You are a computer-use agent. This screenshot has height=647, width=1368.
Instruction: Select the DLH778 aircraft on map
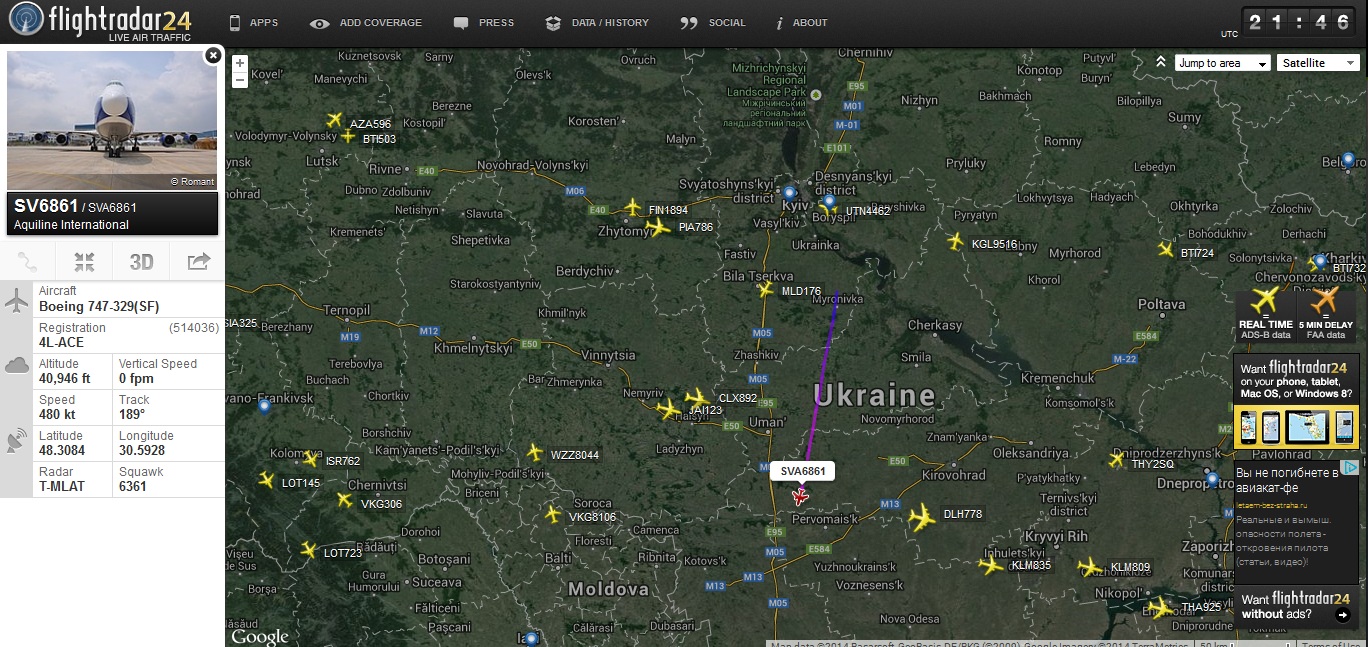click(x=921, y=517)
